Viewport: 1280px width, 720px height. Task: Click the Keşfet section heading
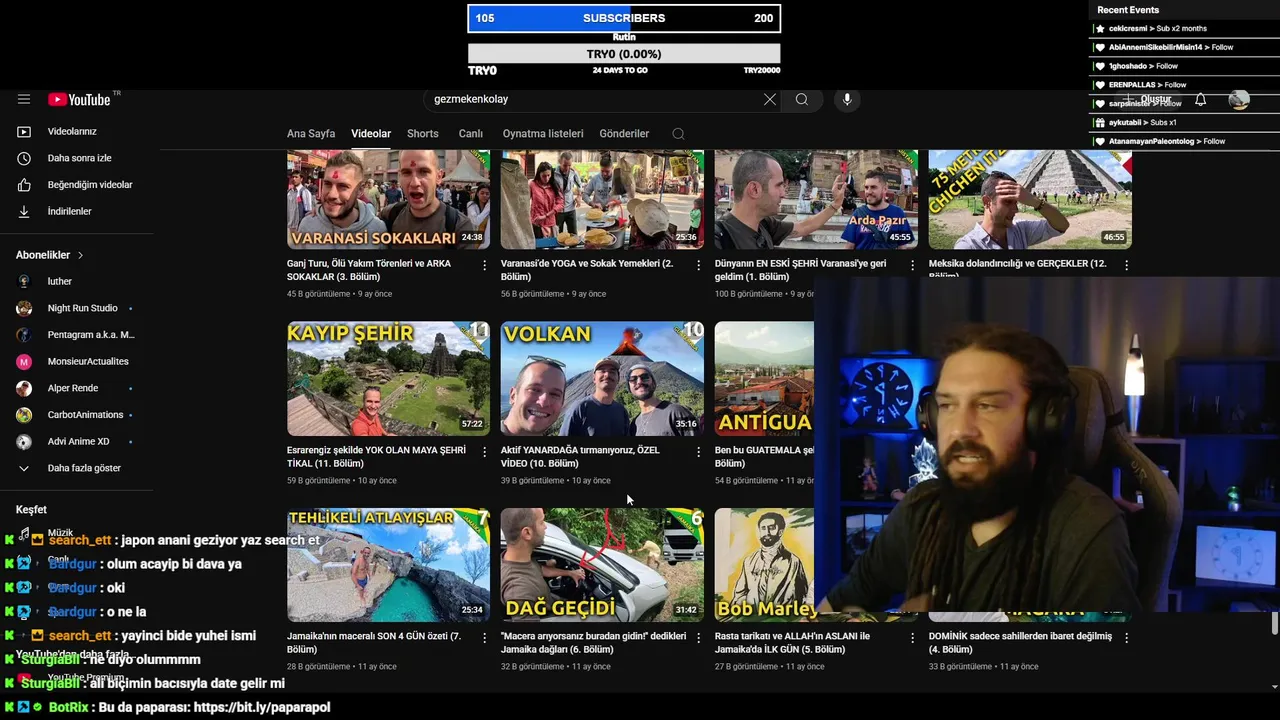pyautogui.click(x=31, y=510)
